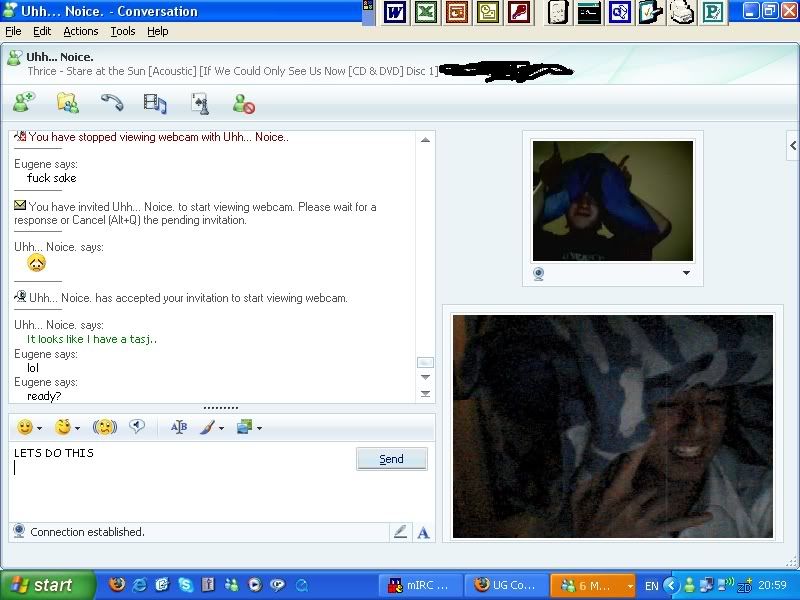This screenshot has height=600, width=800.
Task: Click the webcam icon under contact video
Action: tap(538, 273)
